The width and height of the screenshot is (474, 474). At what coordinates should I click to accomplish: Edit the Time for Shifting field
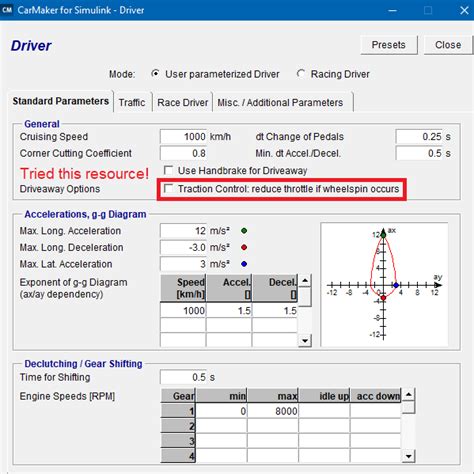tap(183, 377)
